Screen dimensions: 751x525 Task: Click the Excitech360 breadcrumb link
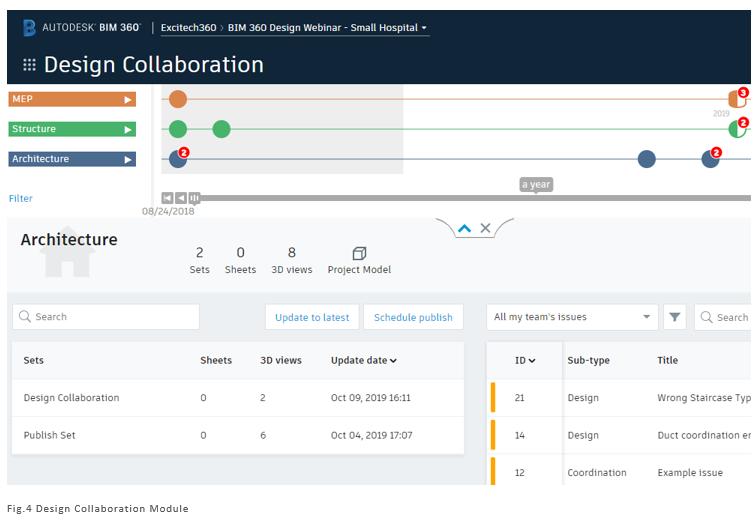[188, 28]
